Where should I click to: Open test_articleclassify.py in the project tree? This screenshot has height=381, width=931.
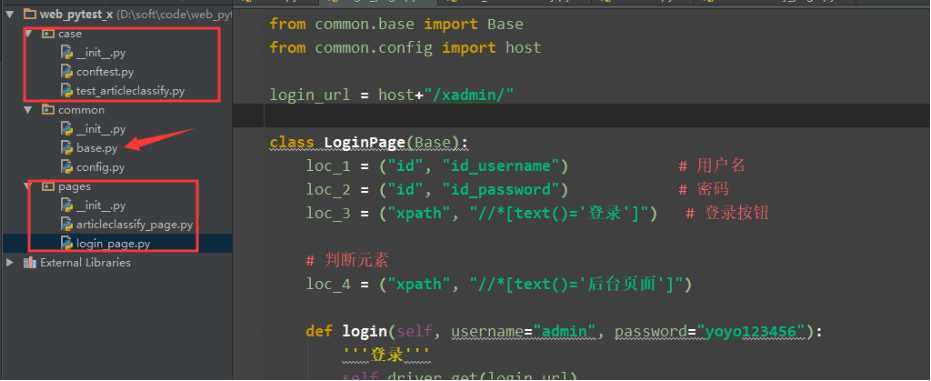pyautogui.click(x=130, y=91)
